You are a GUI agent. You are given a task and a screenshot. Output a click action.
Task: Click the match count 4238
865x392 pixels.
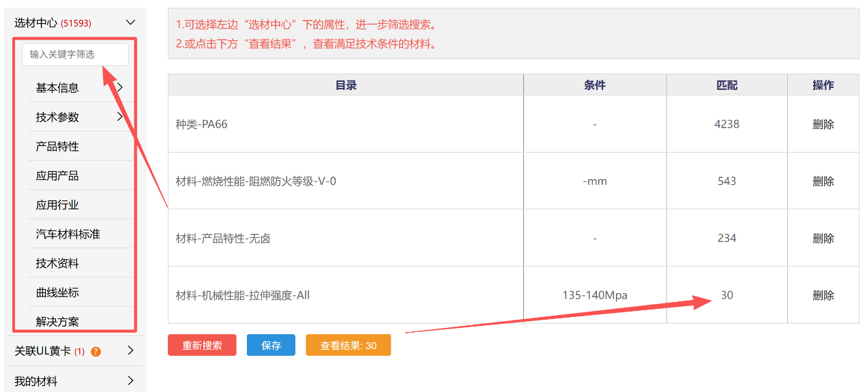coord(727,125)
